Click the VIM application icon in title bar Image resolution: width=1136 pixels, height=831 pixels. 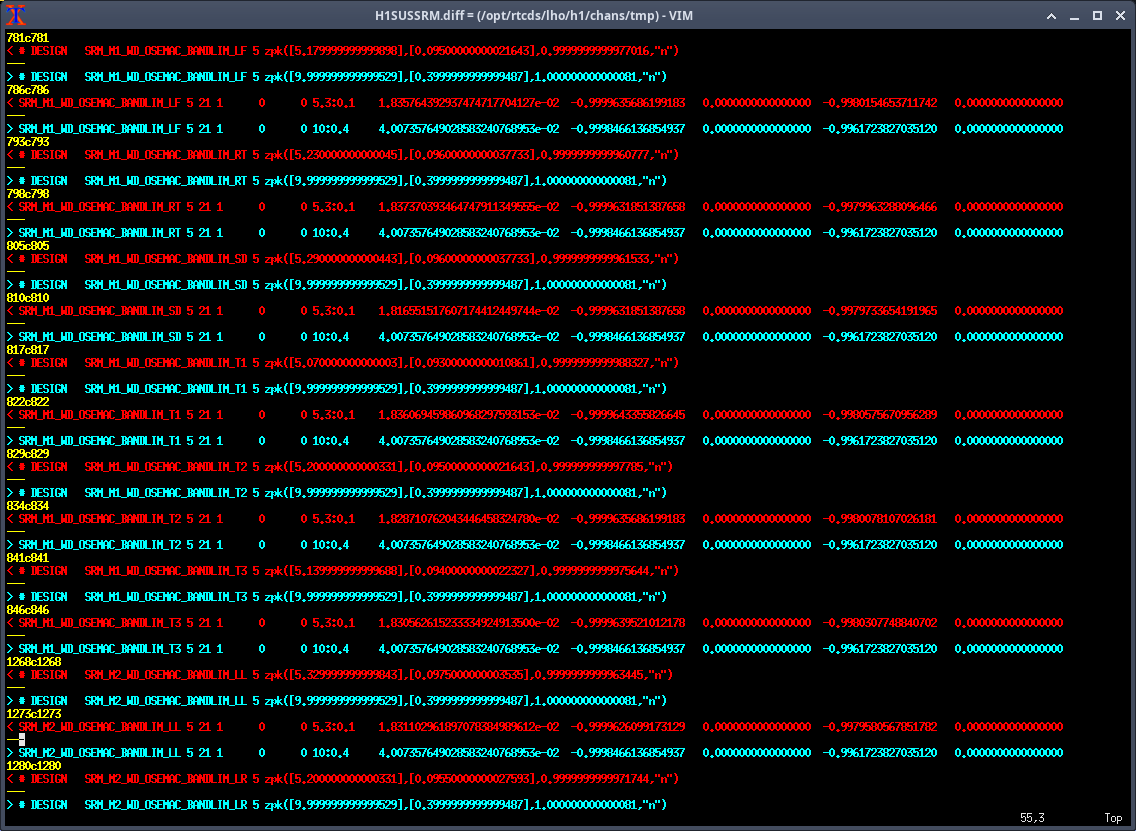pos(15,15)
